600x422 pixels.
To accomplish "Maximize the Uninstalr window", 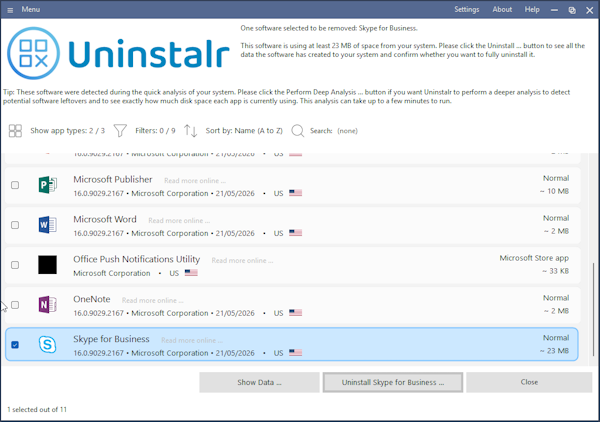I will 572,10.
